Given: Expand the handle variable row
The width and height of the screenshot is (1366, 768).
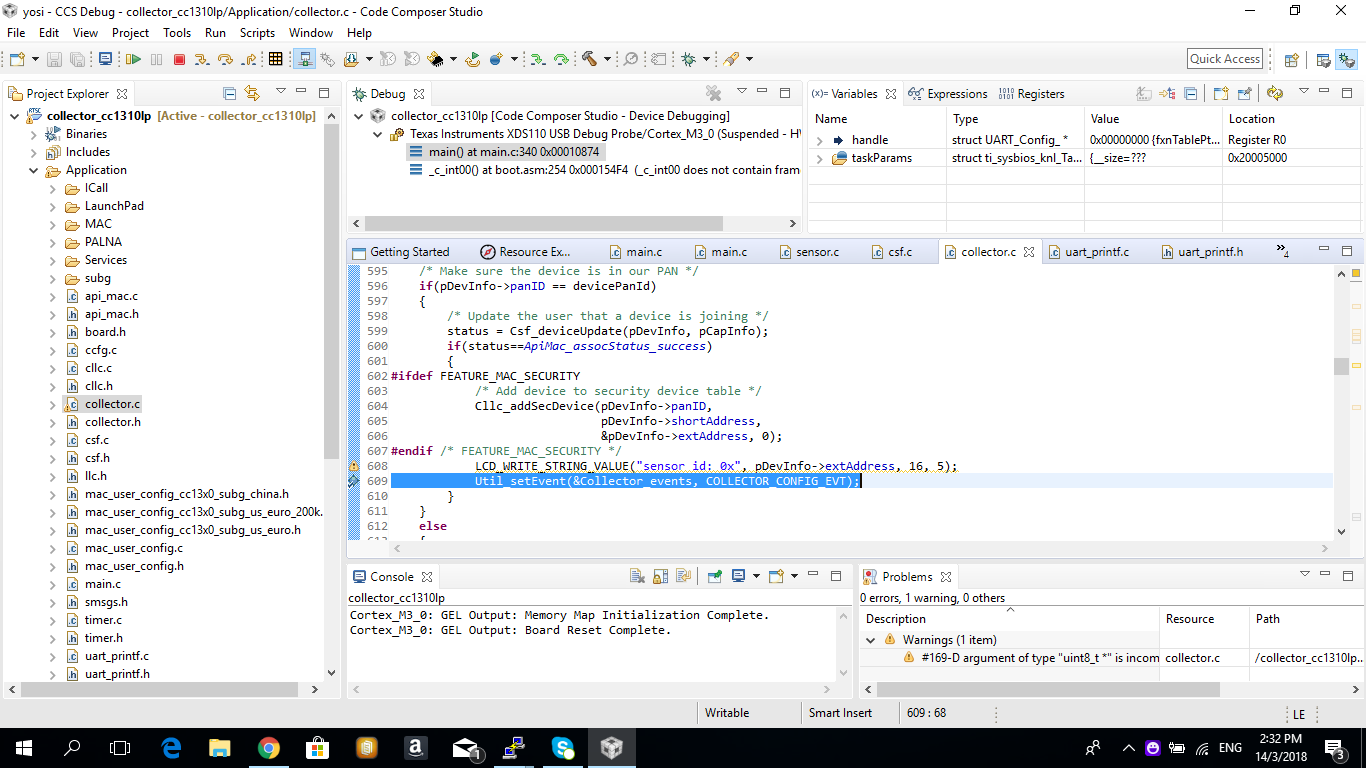Looking at the screenshot, I should tap(820, 141).
